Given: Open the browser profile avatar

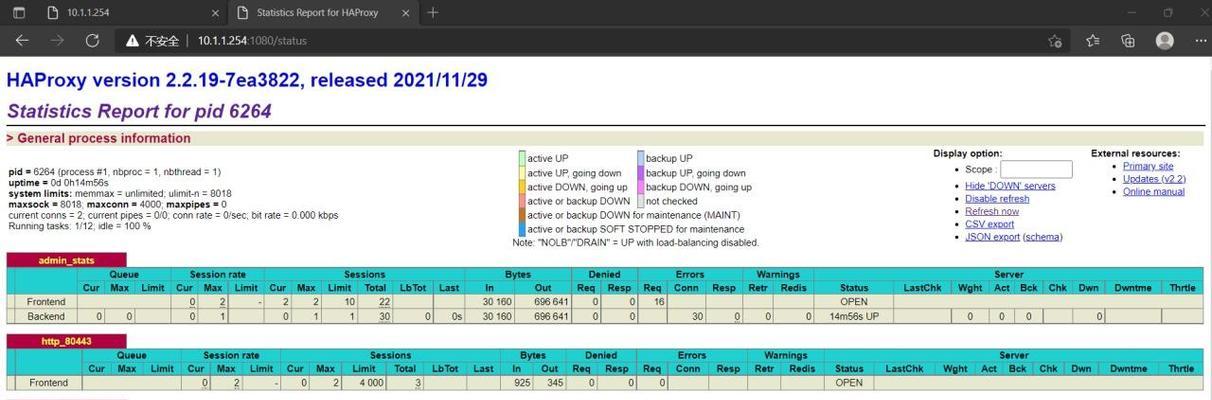Looking at the screenshot, I should pos(1164,41).
